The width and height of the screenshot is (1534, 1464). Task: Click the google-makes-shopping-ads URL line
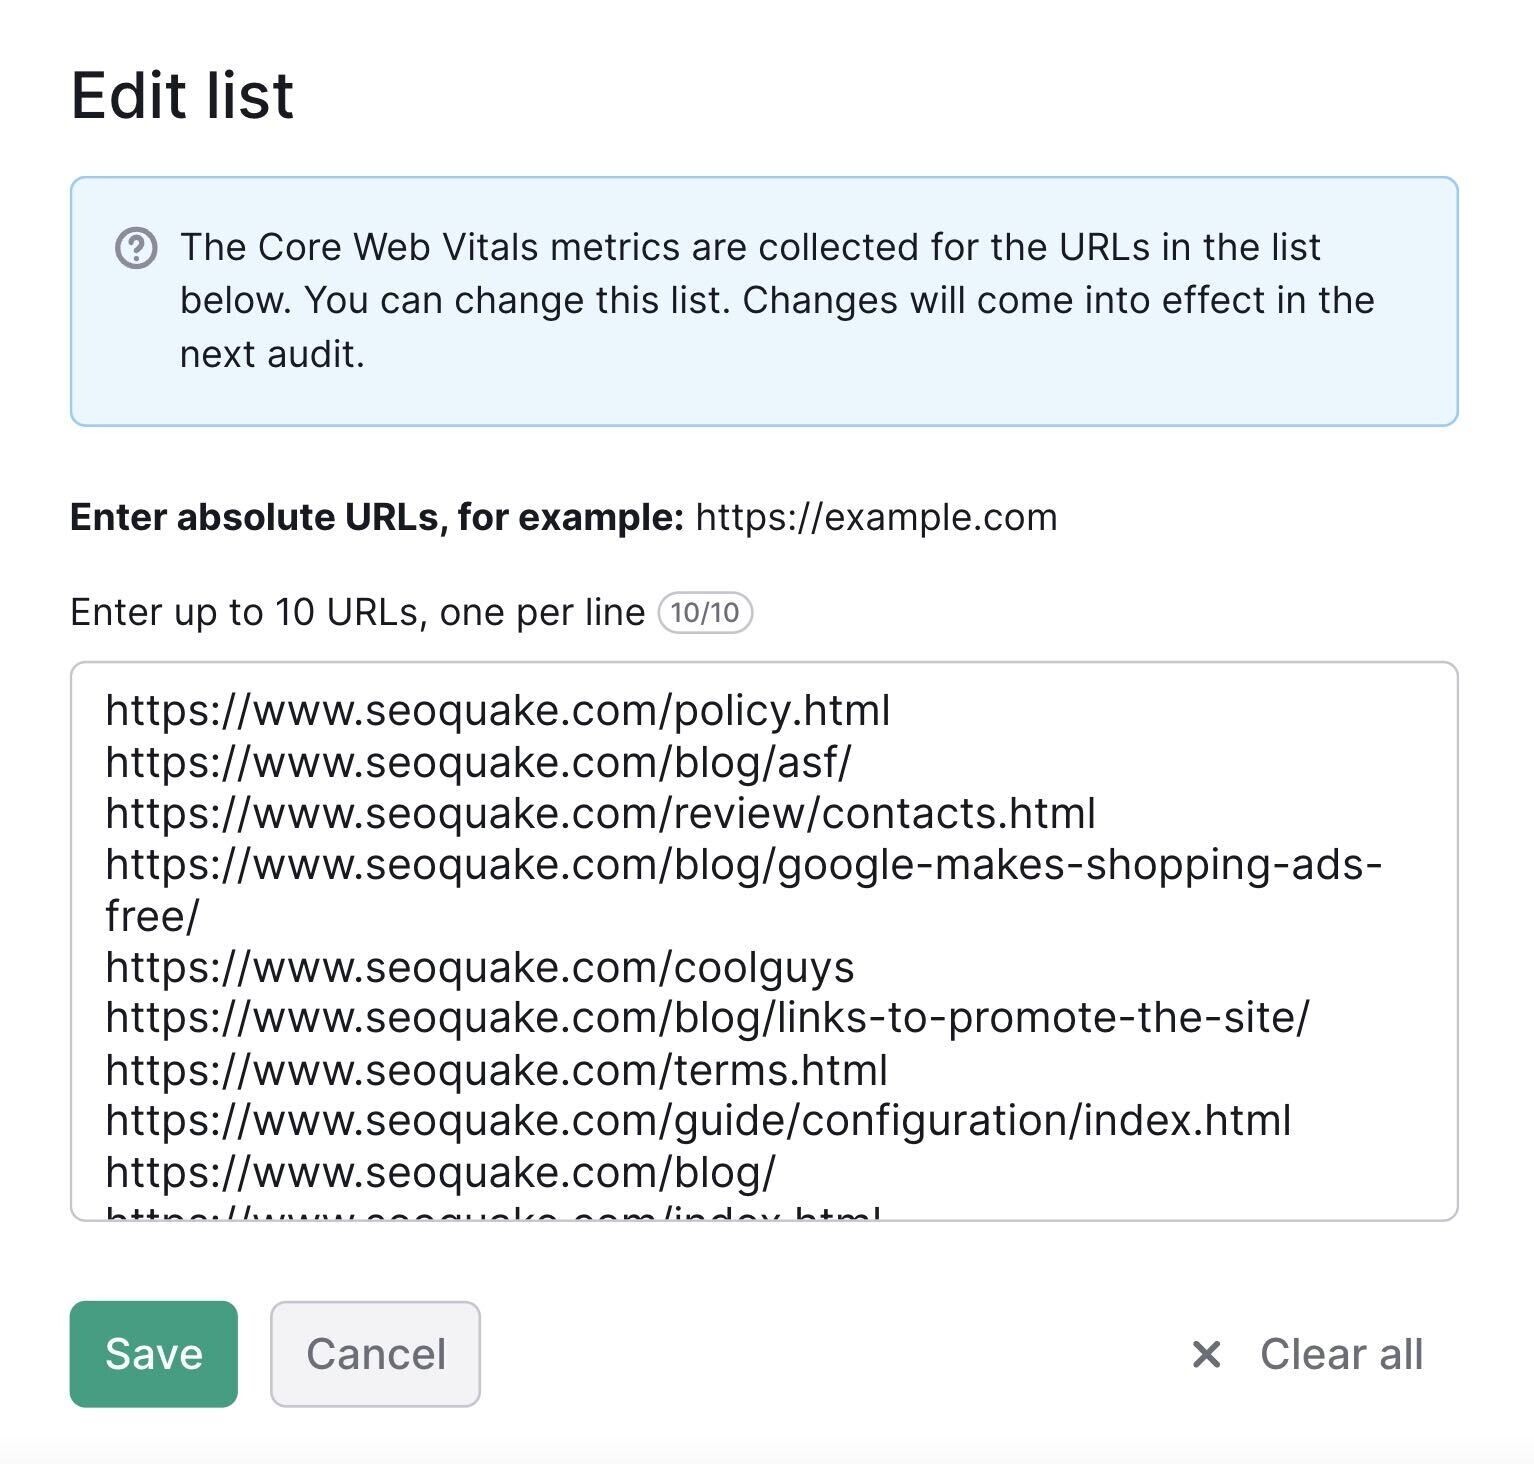click(743, 890)
